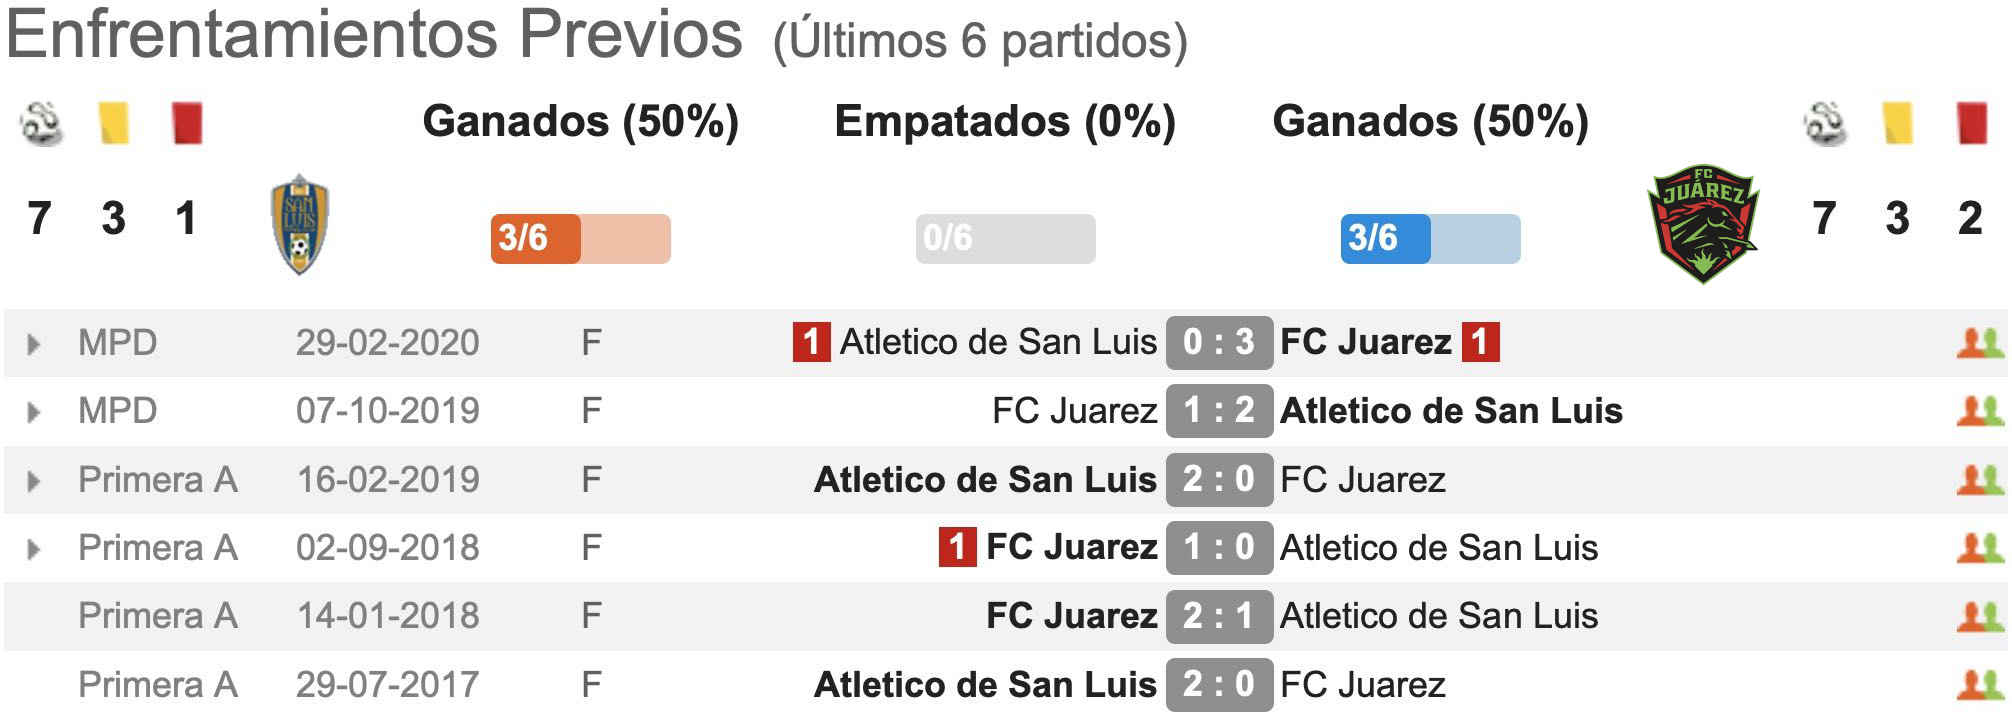
Task: Click the bold Atletico de San Luis name beside 1 : 2
Action: [x=1451, y=411]
